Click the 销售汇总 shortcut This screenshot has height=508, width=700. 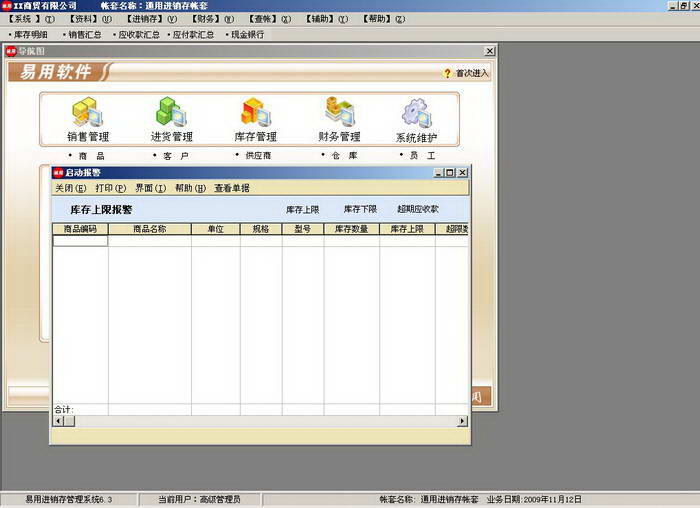82,34
